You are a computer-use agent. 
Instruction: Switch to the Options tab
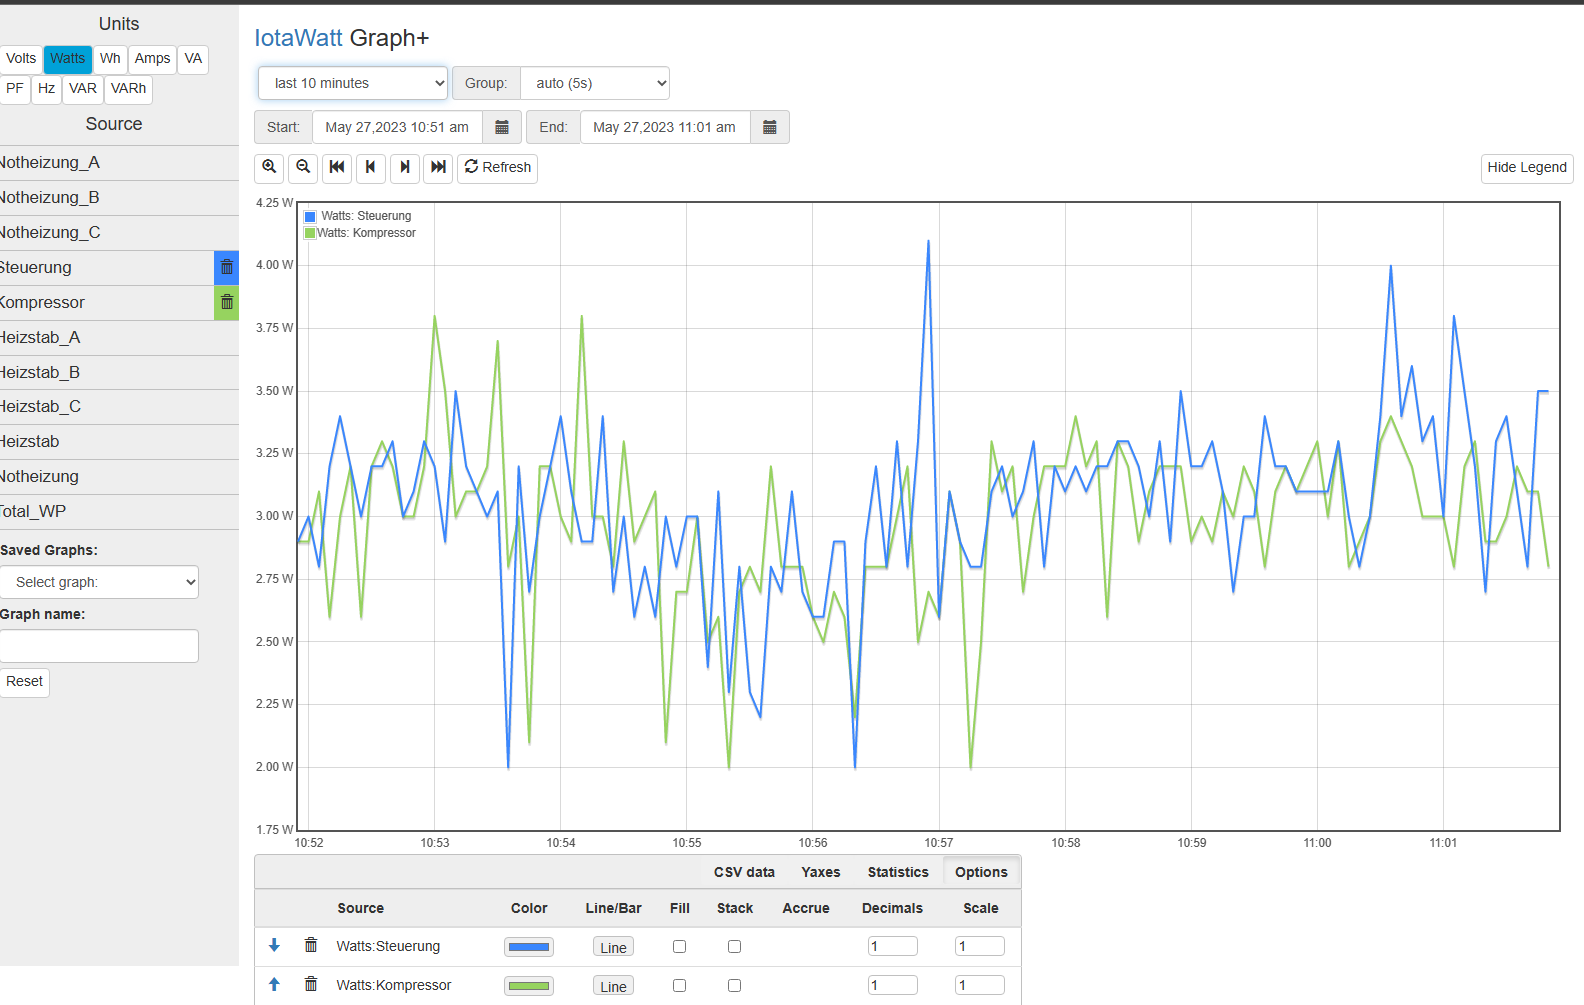981,872
